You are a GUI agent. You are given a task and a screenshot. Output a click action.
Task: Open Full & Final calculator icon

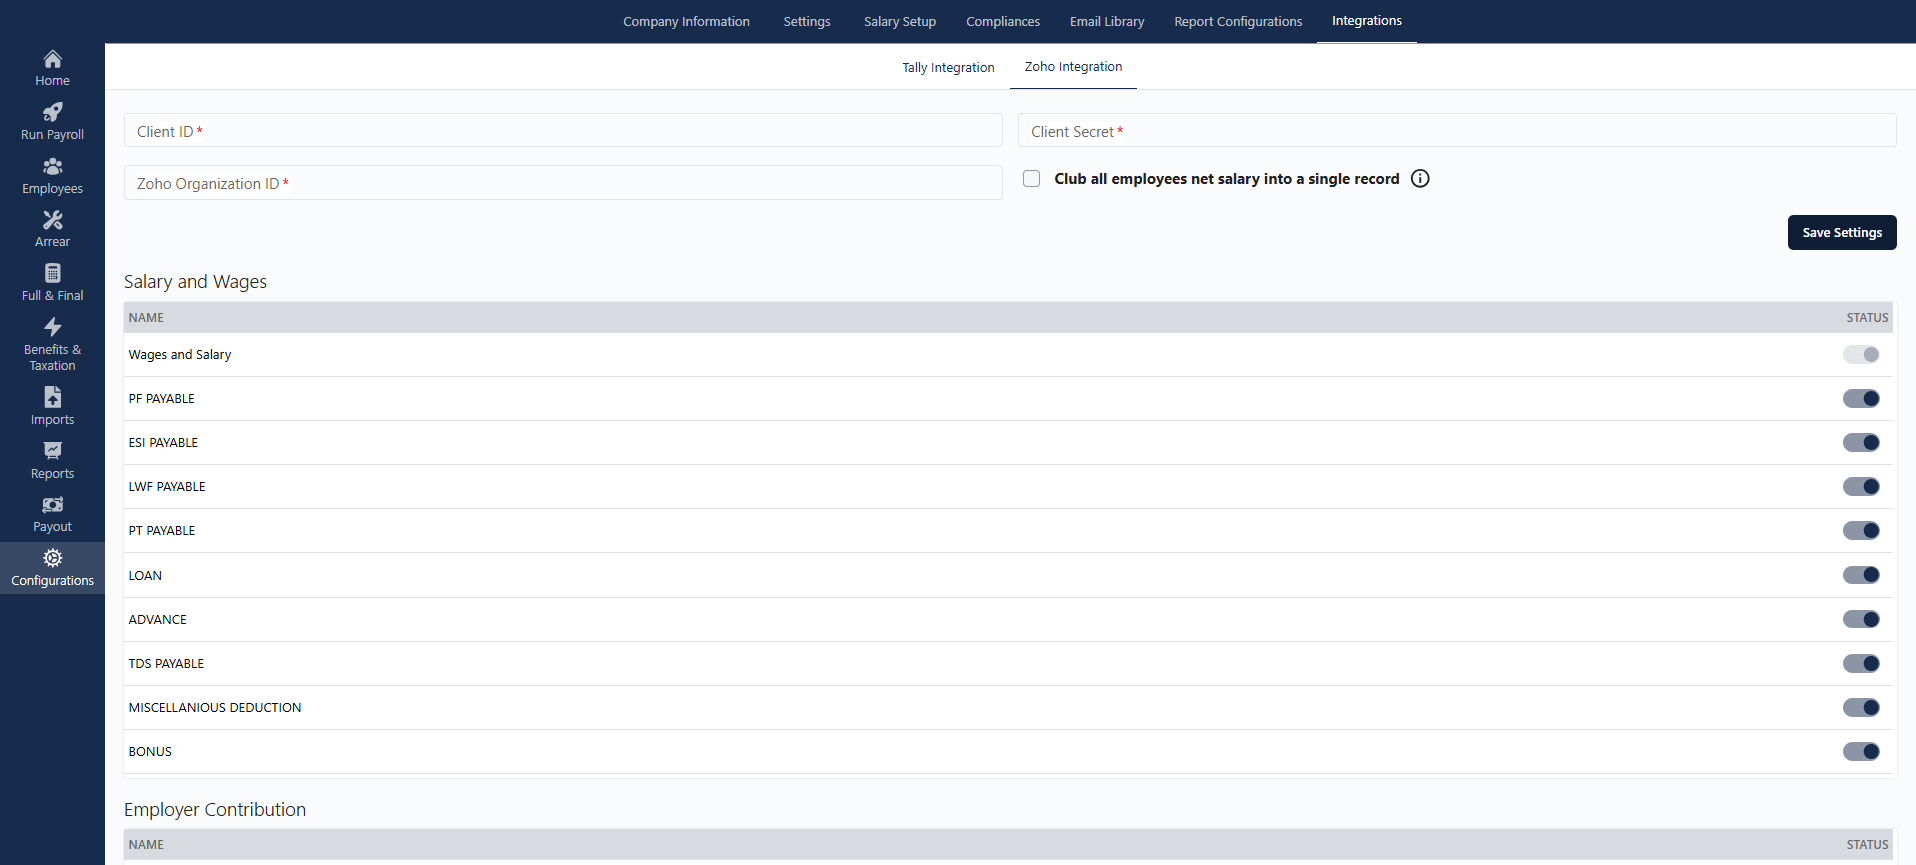(x=52, y=273)
